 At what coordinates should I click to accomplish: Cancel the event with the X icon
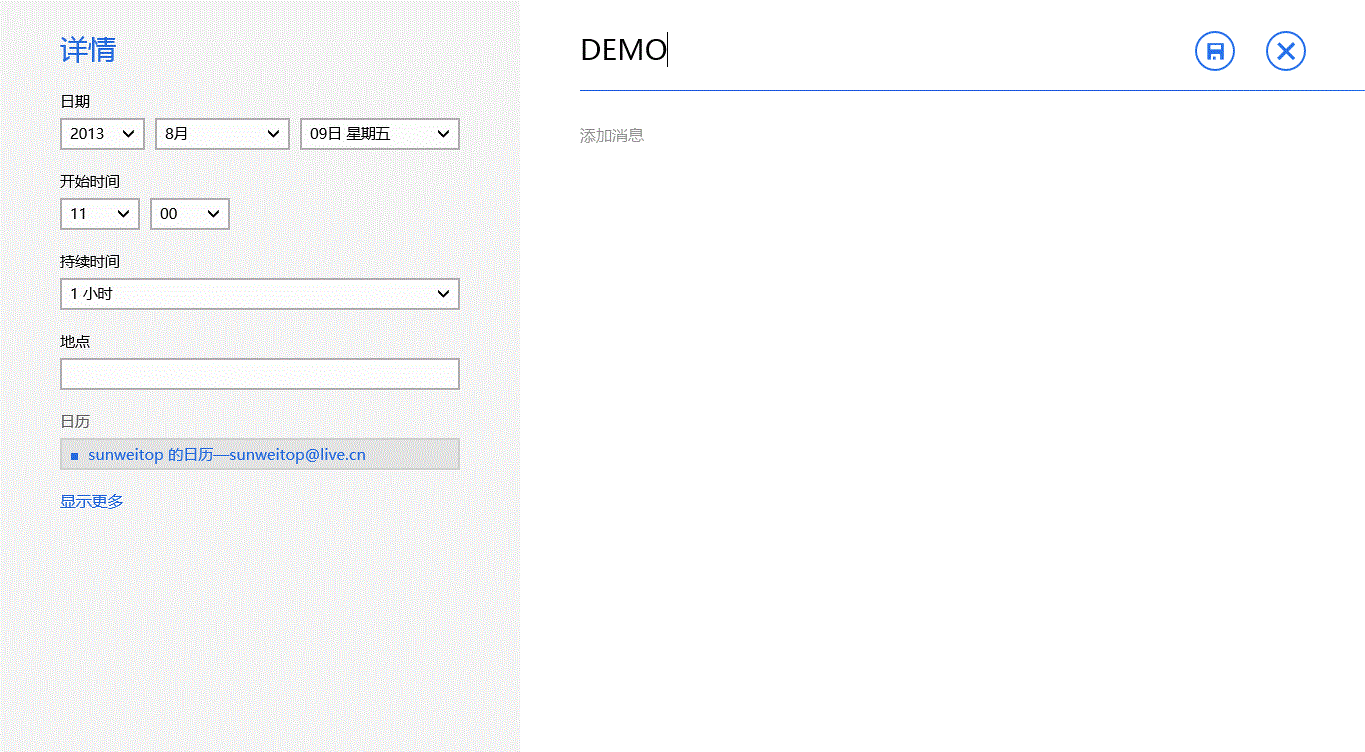(1286, 51)
